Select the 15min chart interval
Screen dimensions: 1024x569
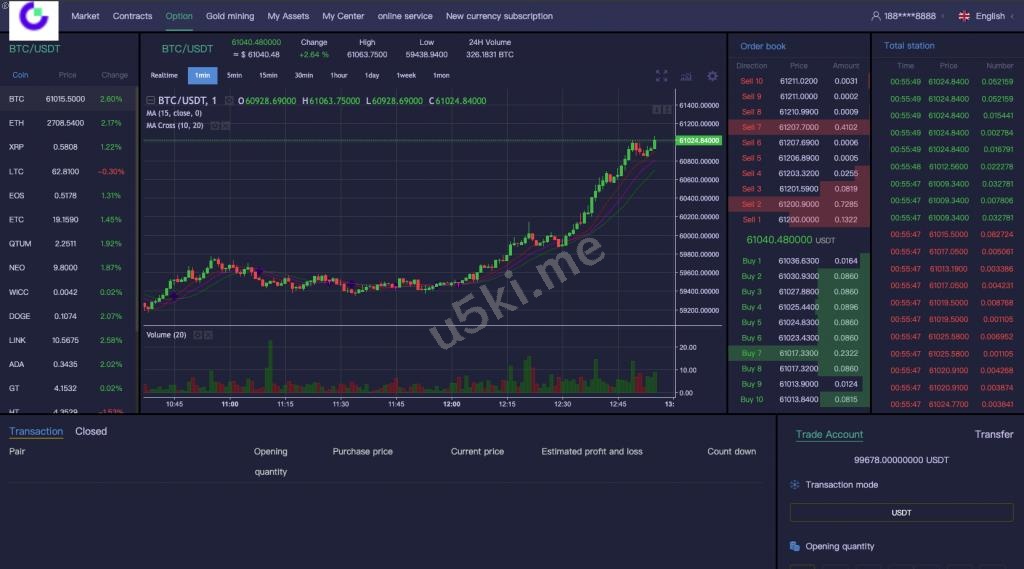[268, 76]
